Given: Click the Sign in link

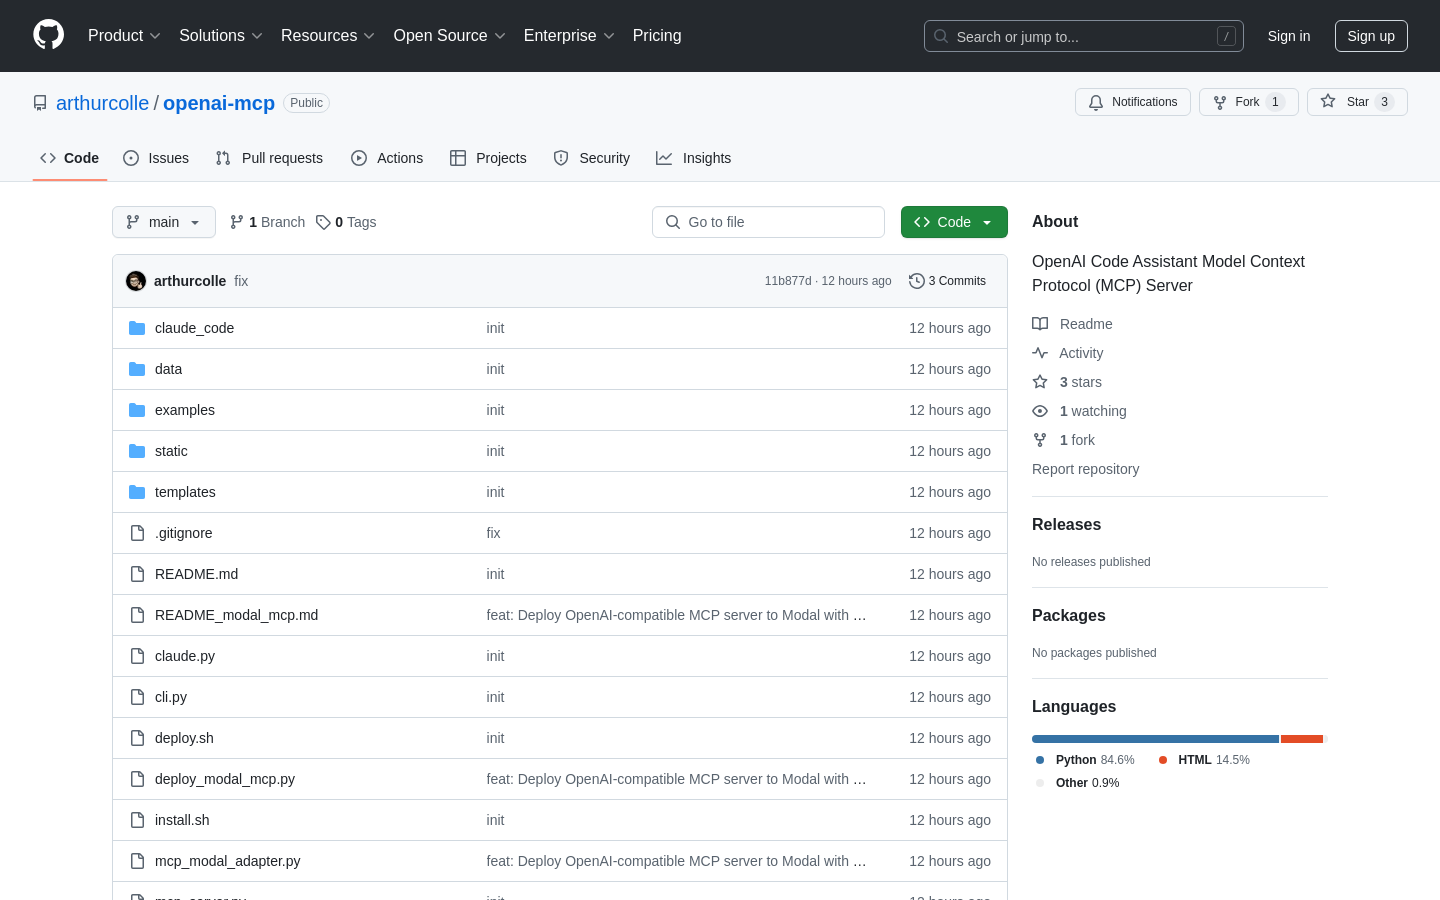Looking at the screenshot, I should 1289,36.
